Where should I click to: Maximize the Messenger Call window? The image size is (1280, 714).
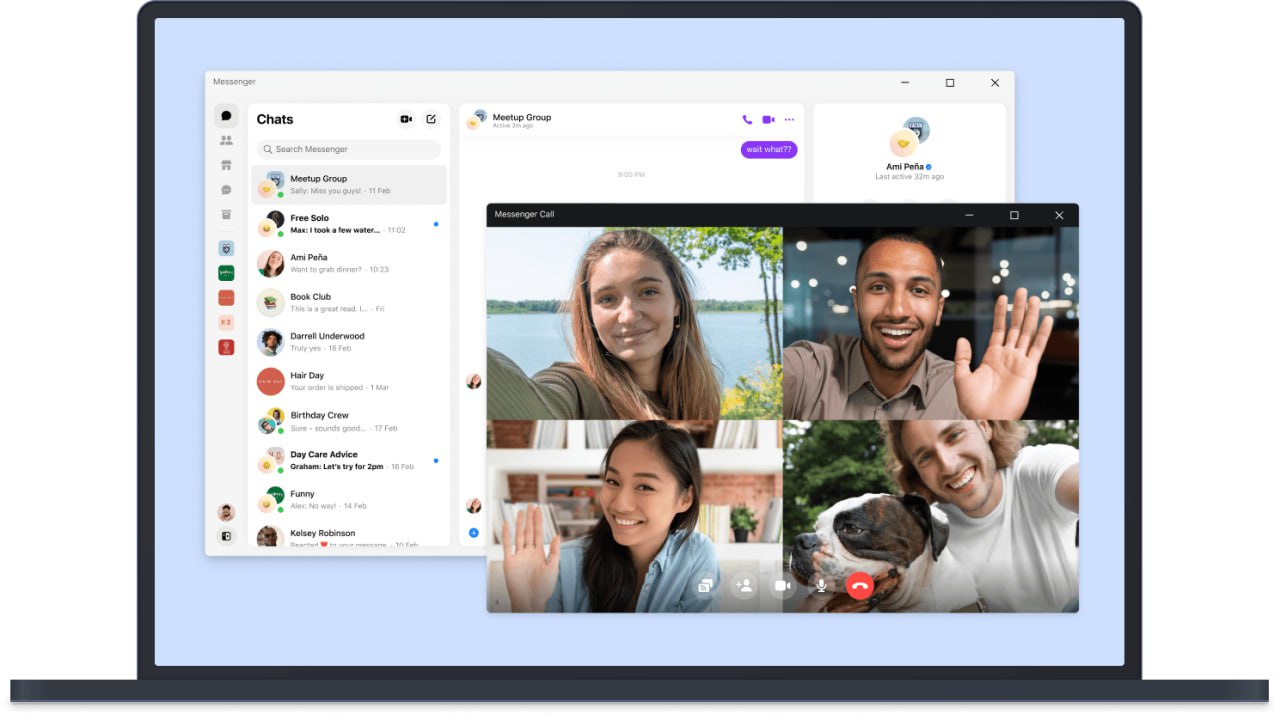pos(1014,215)
